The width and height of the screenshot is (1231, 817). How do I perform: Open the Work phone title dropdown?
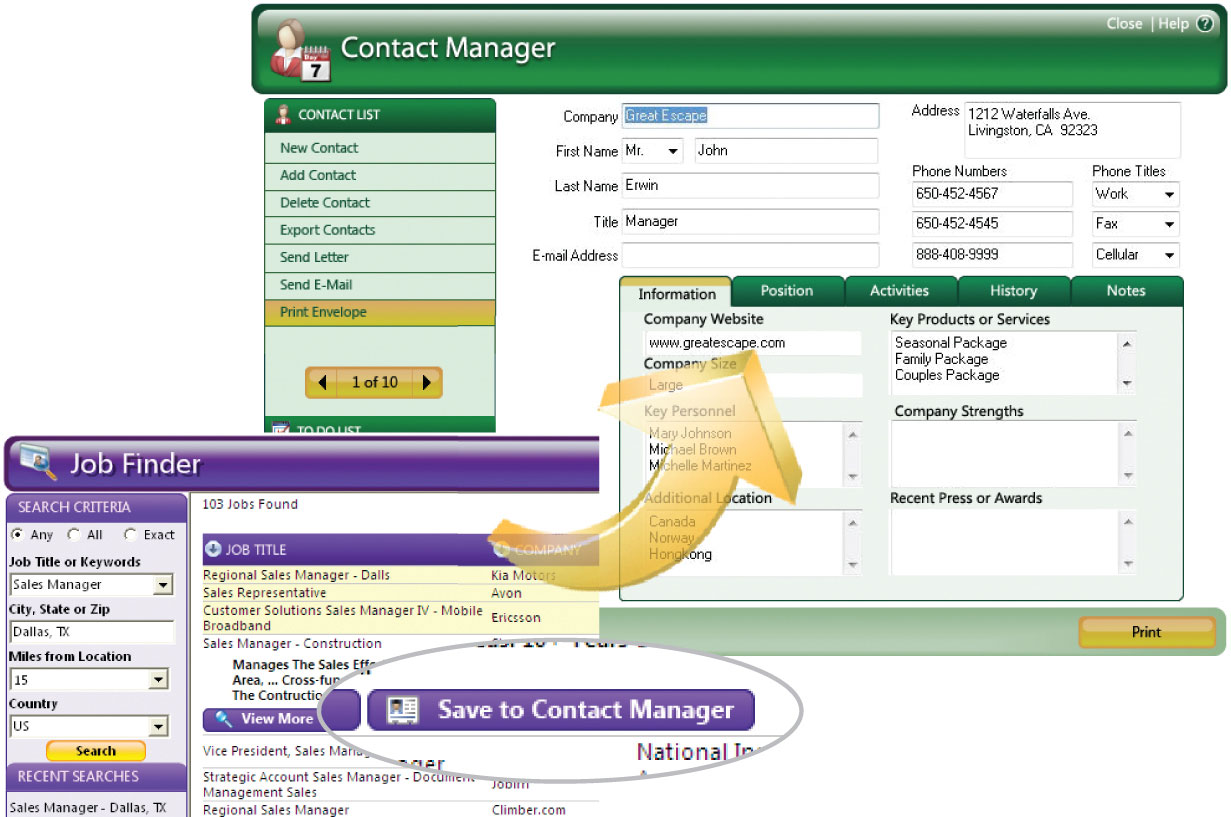point(1168,195)
